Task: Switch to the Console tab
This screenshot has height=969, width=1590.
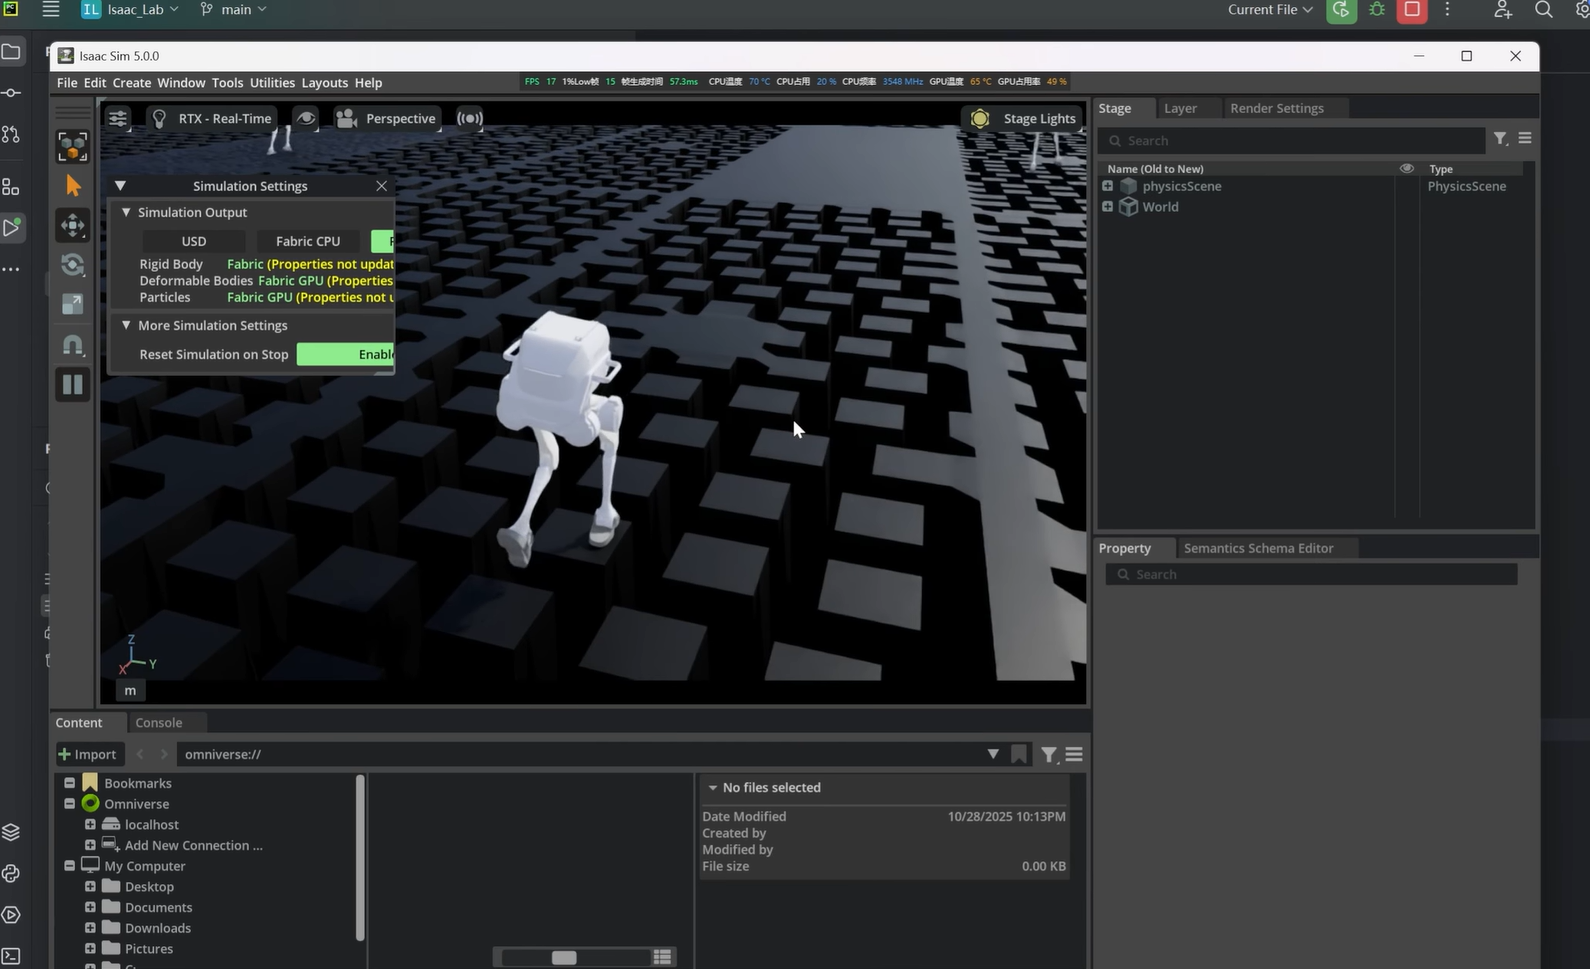Action: [159, 722]
